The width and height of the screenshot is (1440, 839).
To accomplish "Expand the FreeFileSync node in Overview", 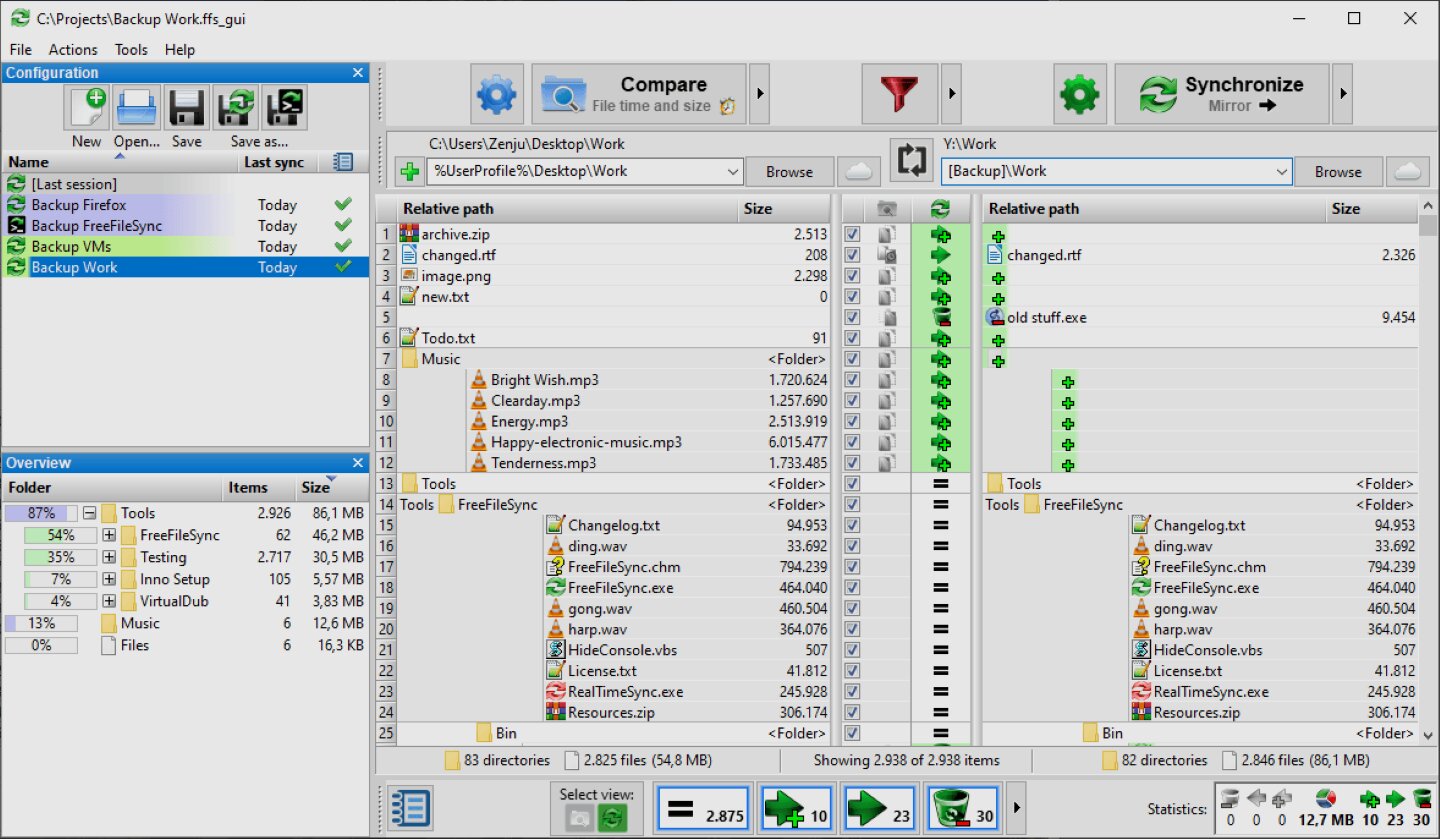I will pos(108,534).
